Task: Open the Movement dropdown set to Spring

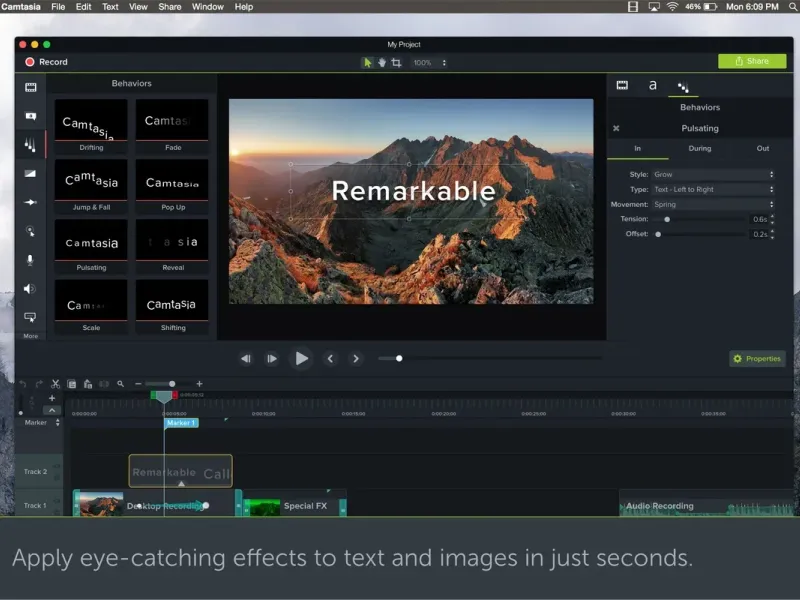Action: coord(713,204)
